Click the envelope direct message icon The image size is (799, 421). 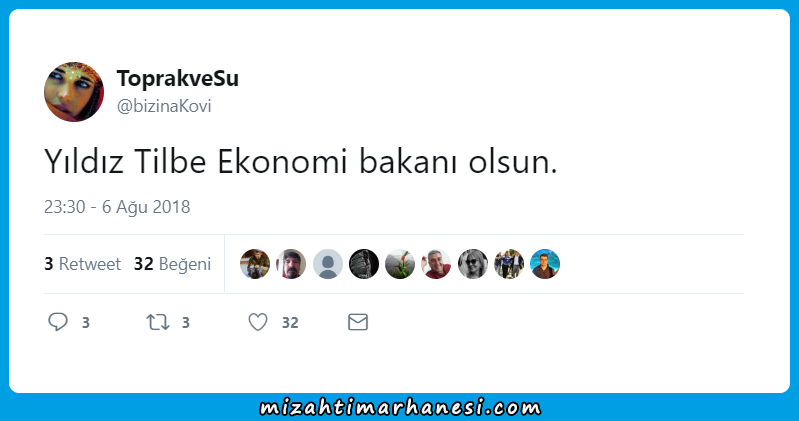[358, 322]
